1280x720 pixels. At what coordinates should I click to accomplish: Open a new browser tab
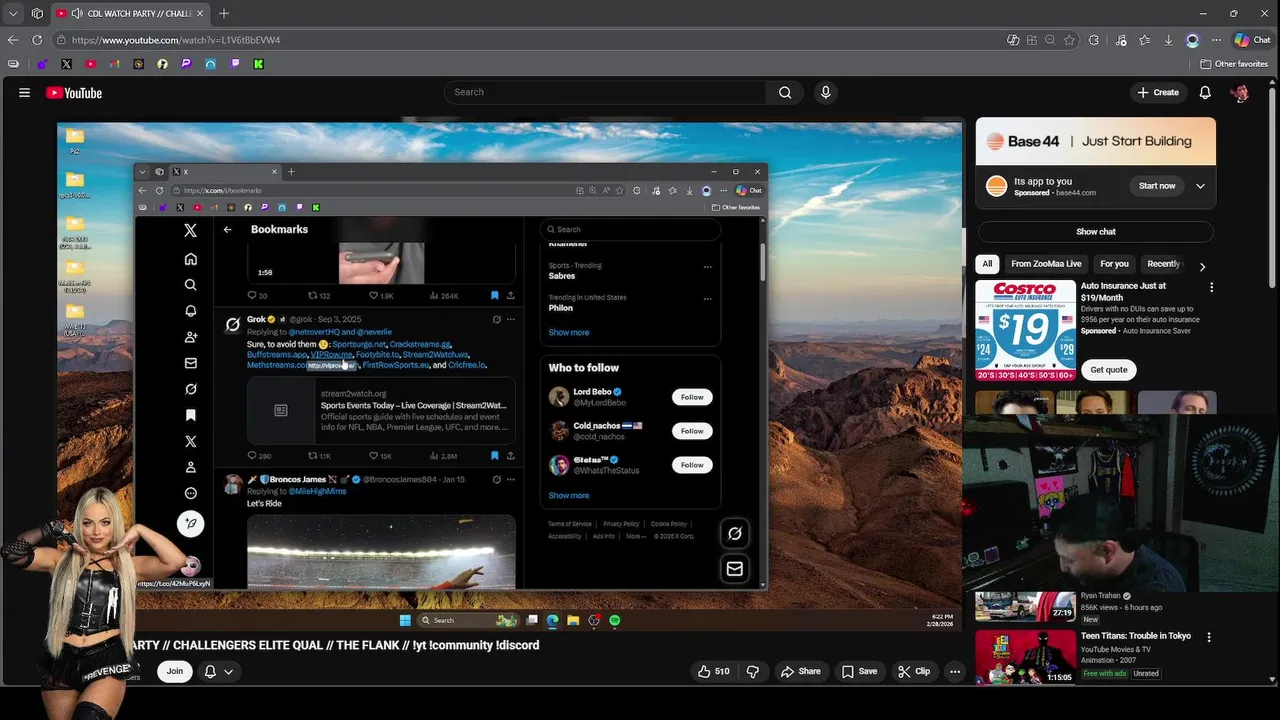pos(224,13)
